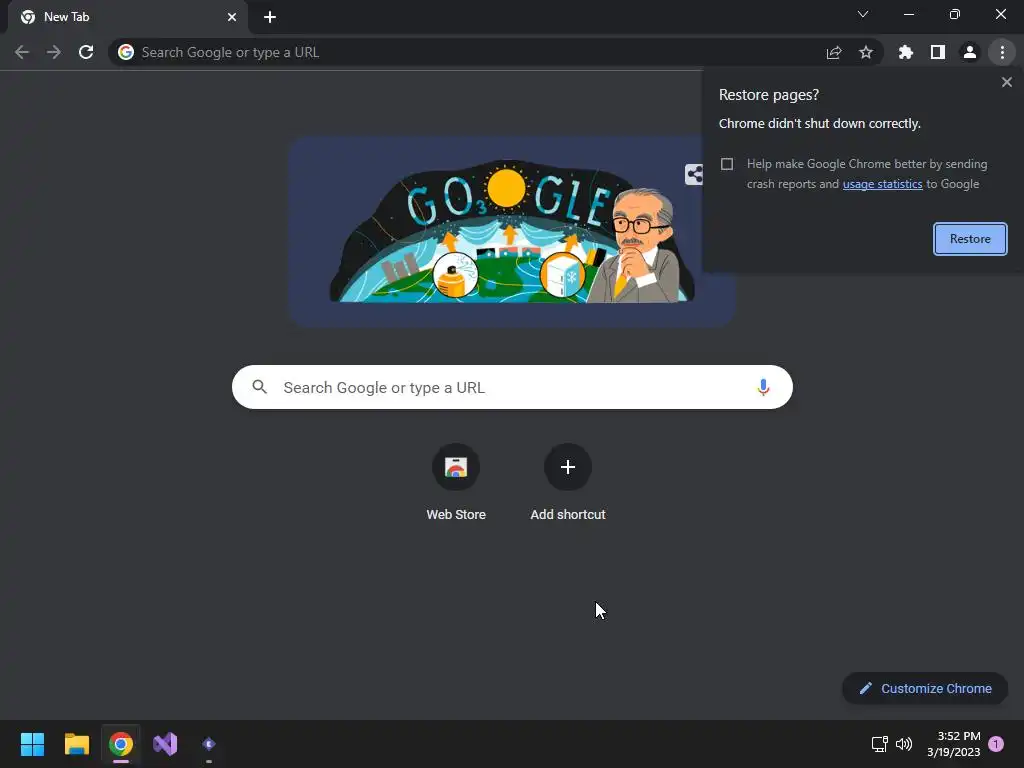The width and height of the screenshot is (1024, 768).
Task: Open a new tab with plus button
Action: (x=270, y=17)
